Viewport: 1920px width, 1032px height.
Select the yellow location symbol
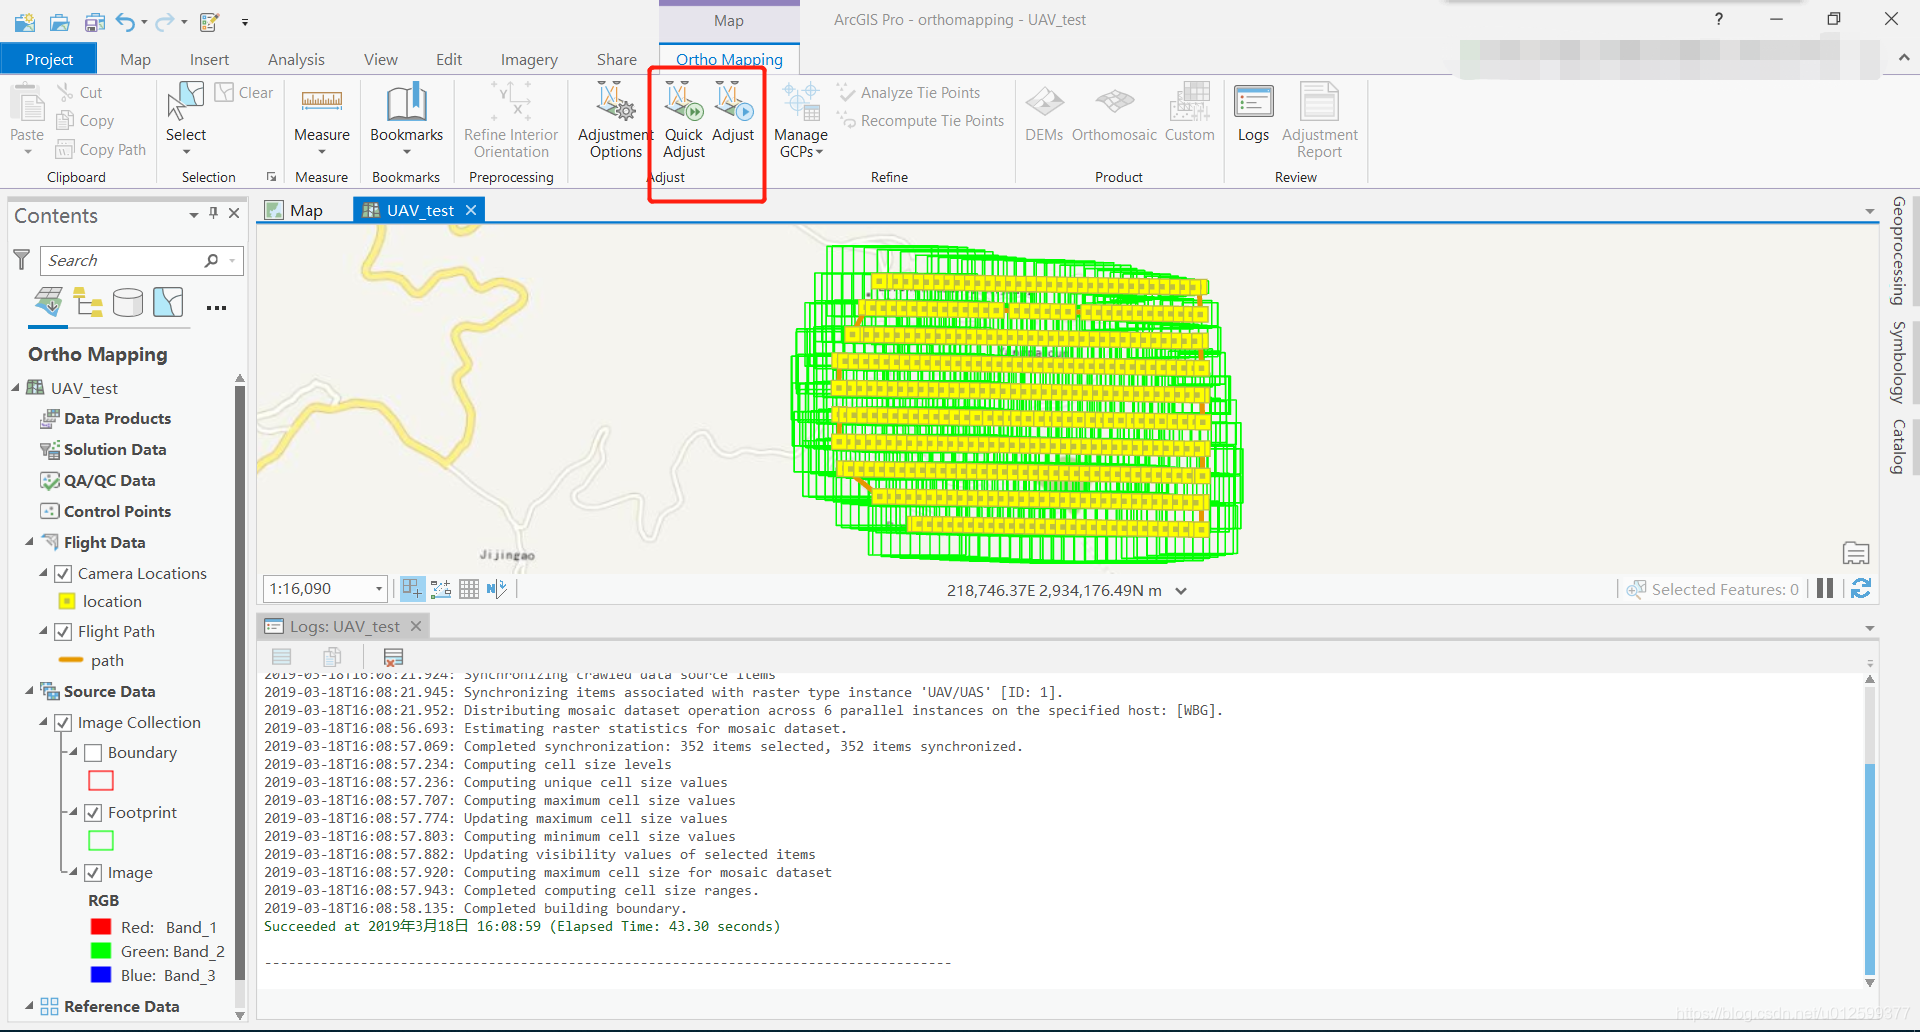click(67, 601)
